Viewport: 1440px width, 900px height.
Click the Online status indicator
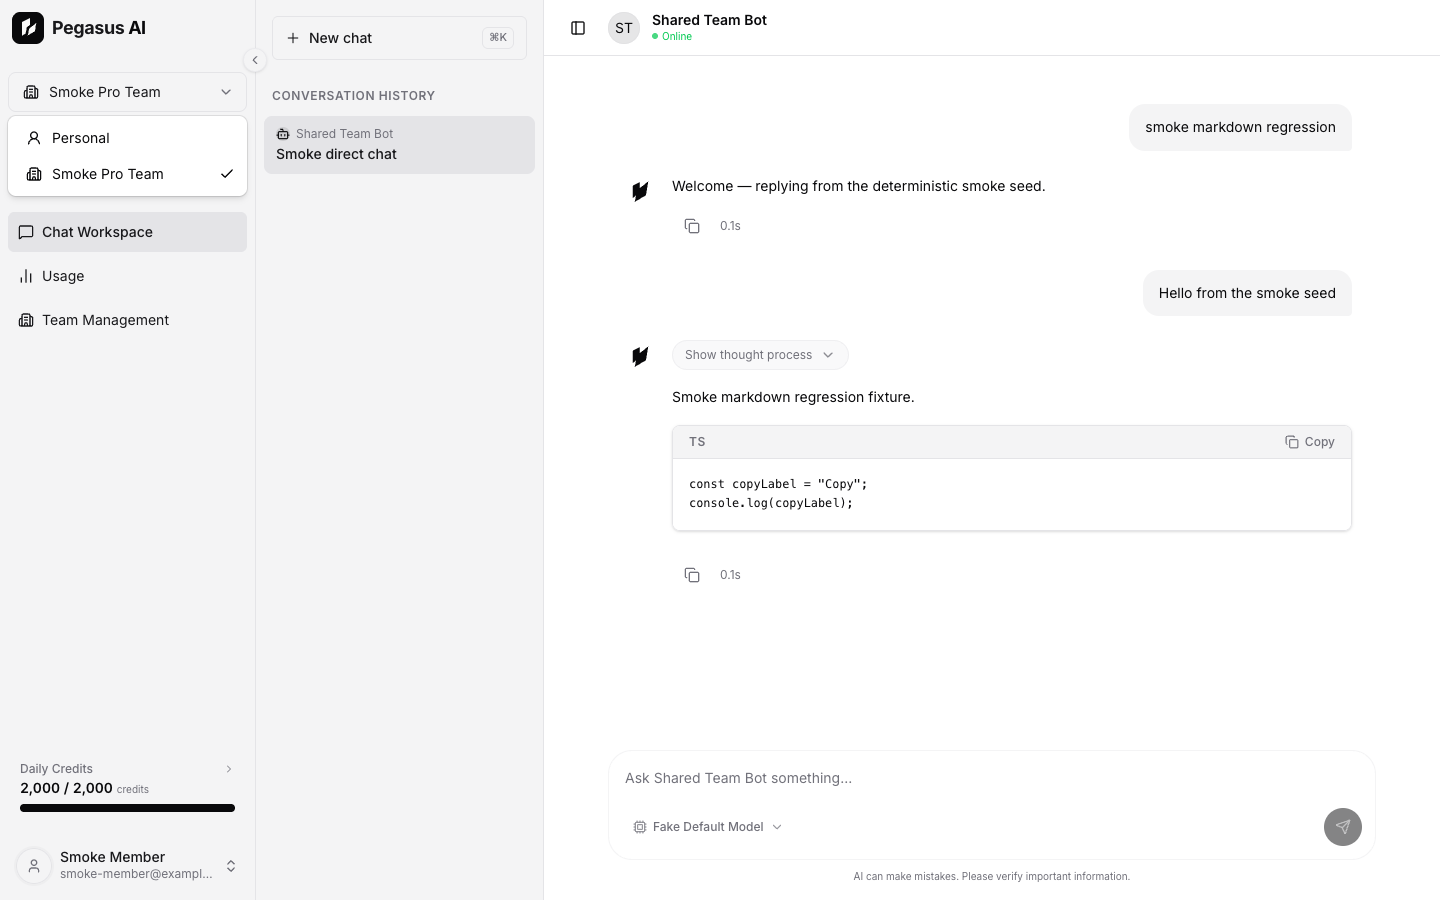[672, 36]
